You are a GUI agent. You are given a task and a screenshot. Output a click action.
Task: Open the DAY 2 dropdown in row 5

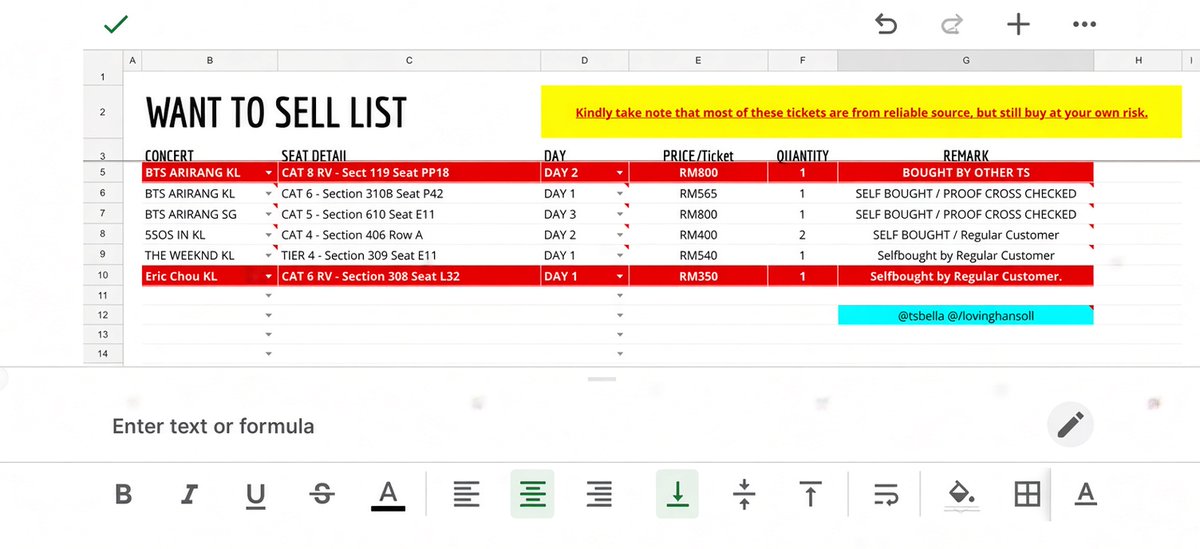pyautogui.click(x=621, y=173)
